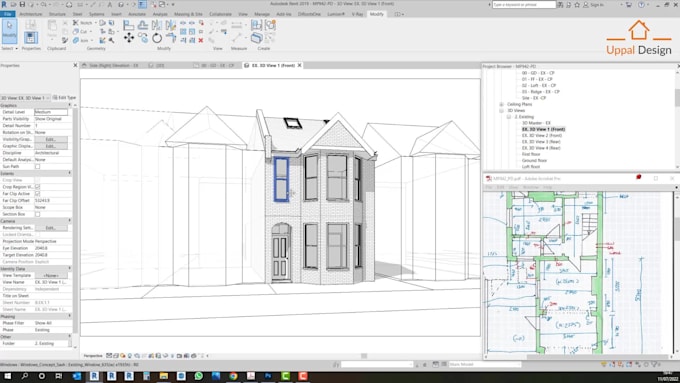The height and width of the screenshot is (383, 680).
Task: Select the Rotate tool in Modify panel
Action: pos(157,38)
